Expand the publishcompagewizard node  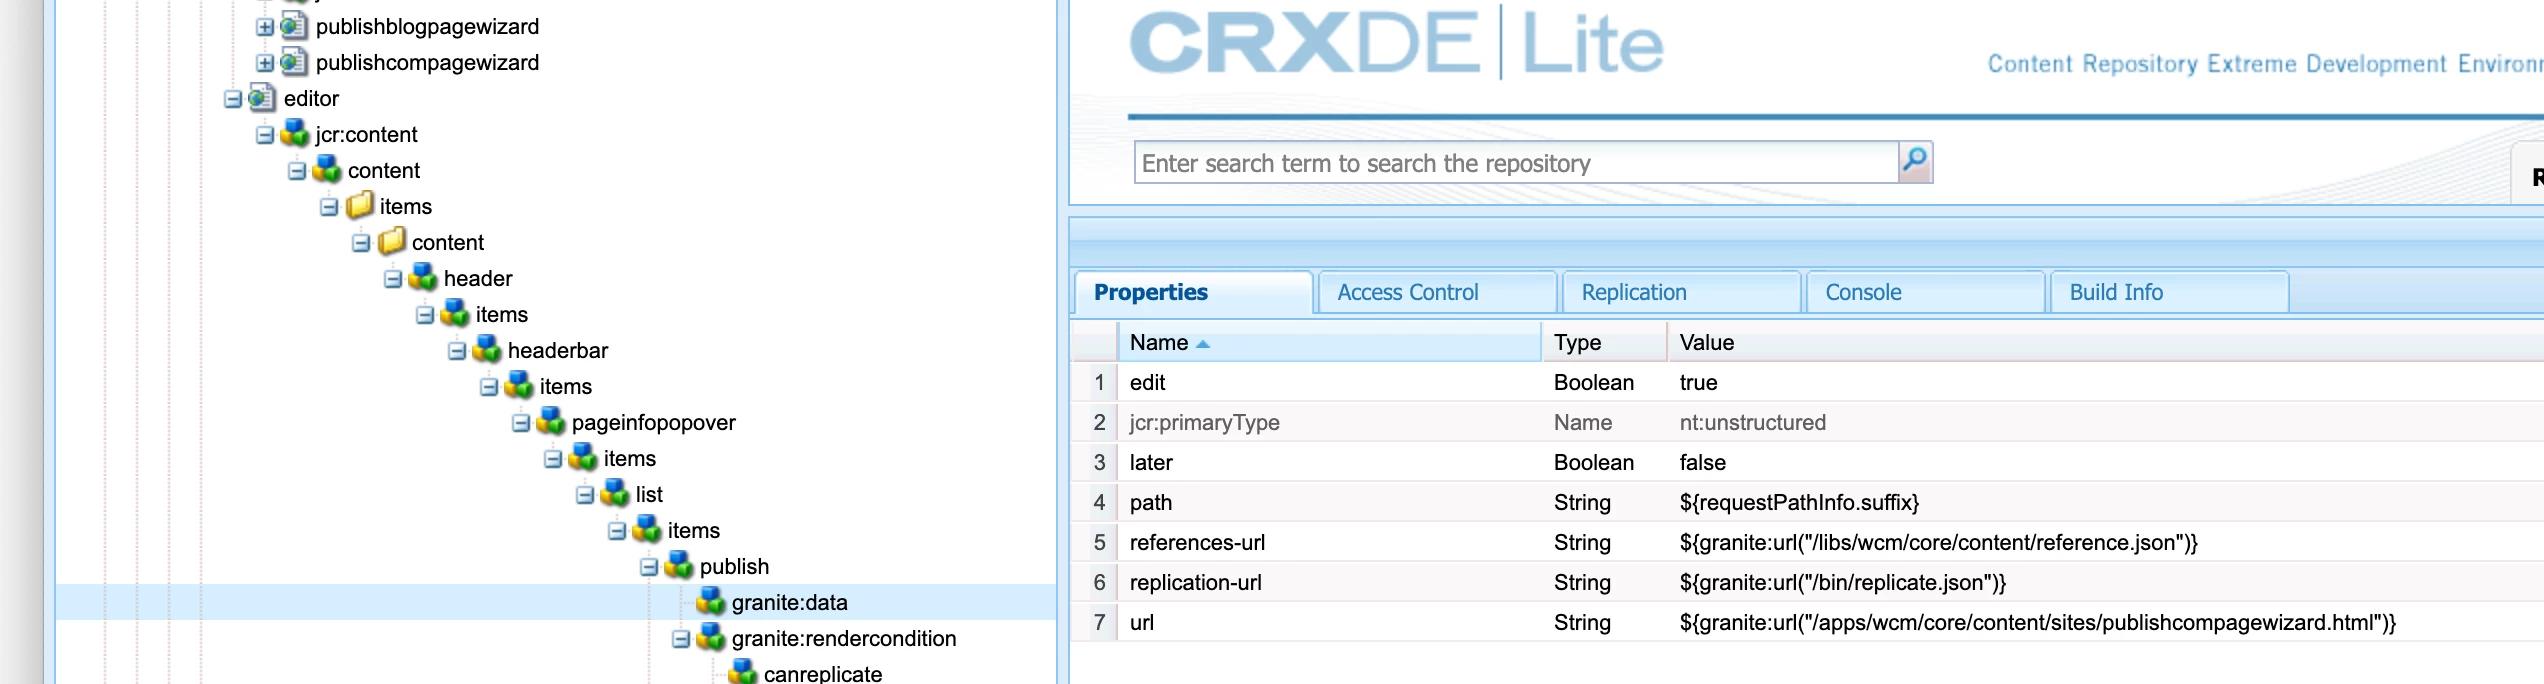point(264,63)
